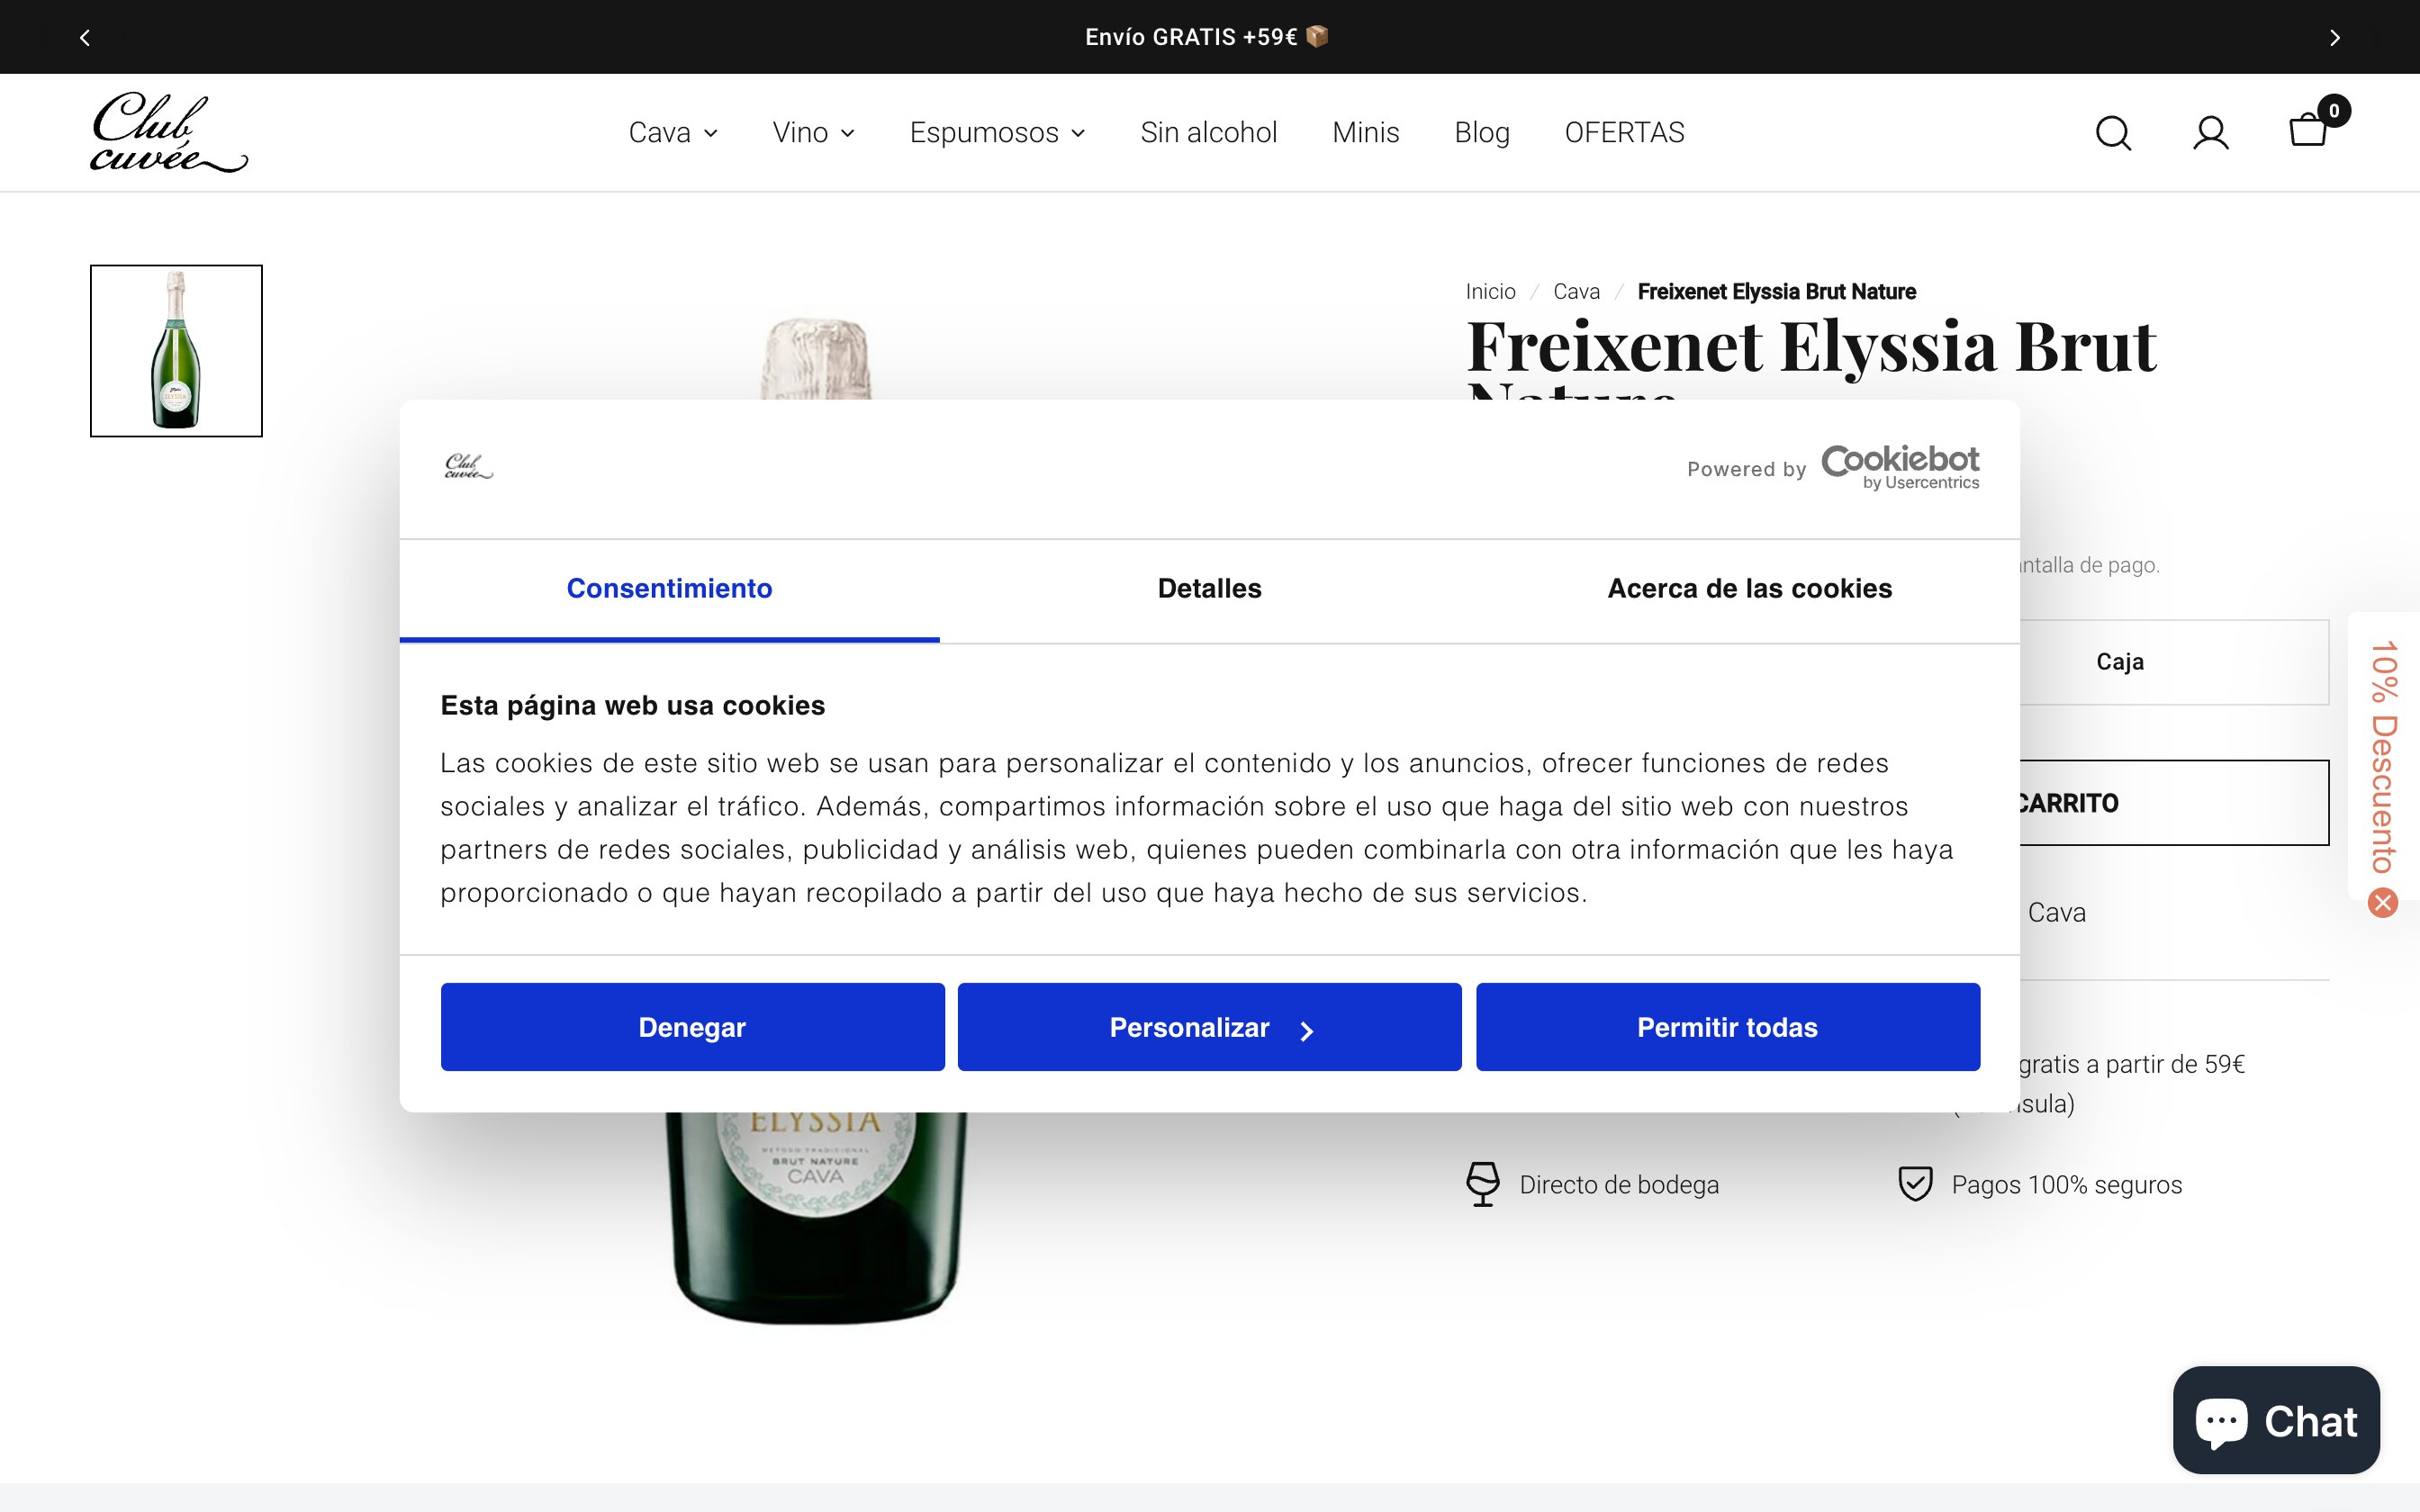View the shopping cart with 0 items
This screenshot has width=2420, height=1512.
click(x=2308, y=132)
